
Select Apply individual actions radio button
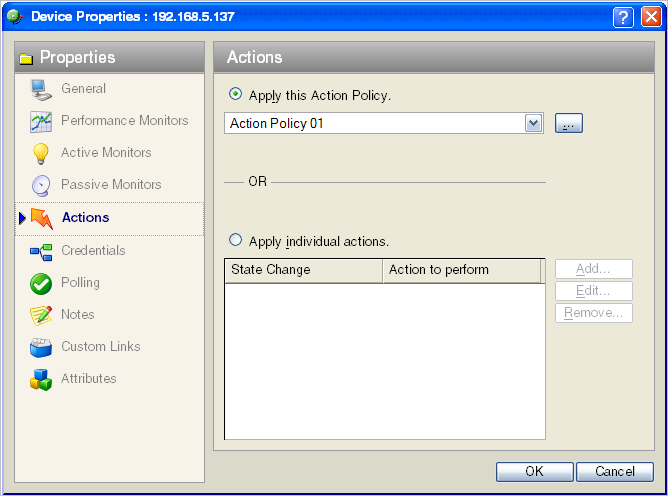pos(235,240)
